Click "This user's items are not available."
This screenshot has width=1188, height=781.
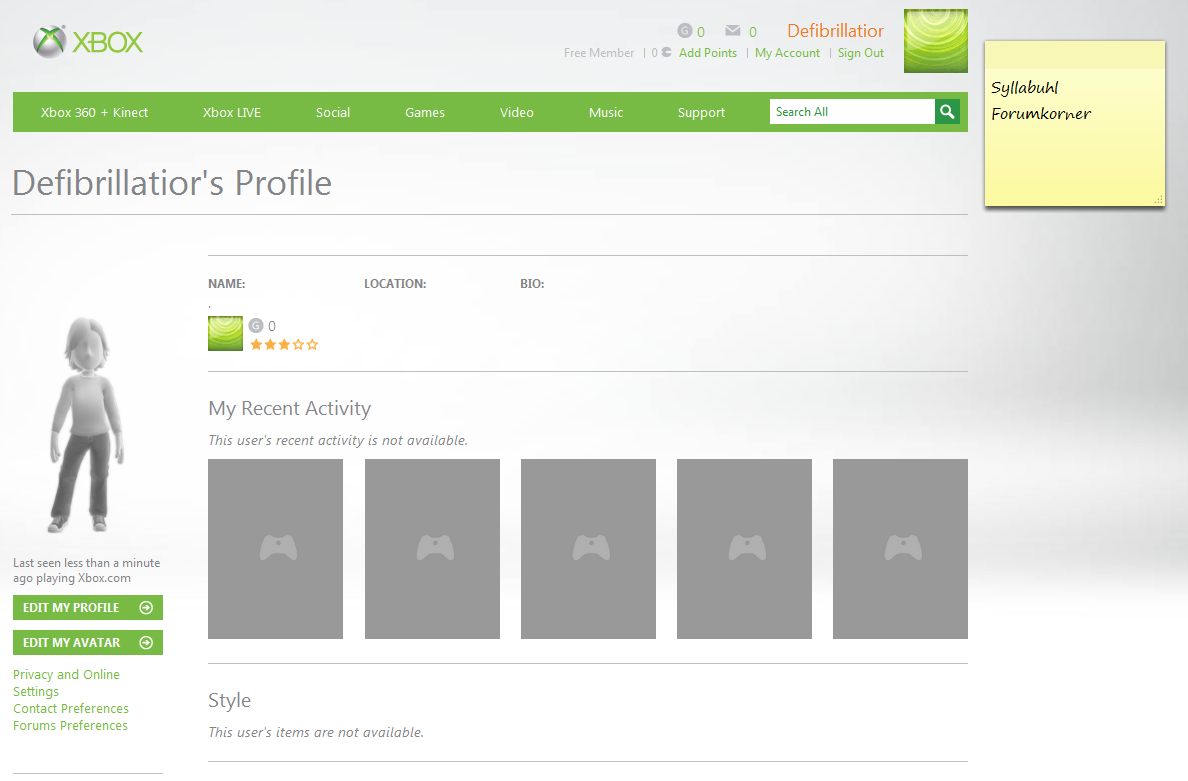point(316,733)
